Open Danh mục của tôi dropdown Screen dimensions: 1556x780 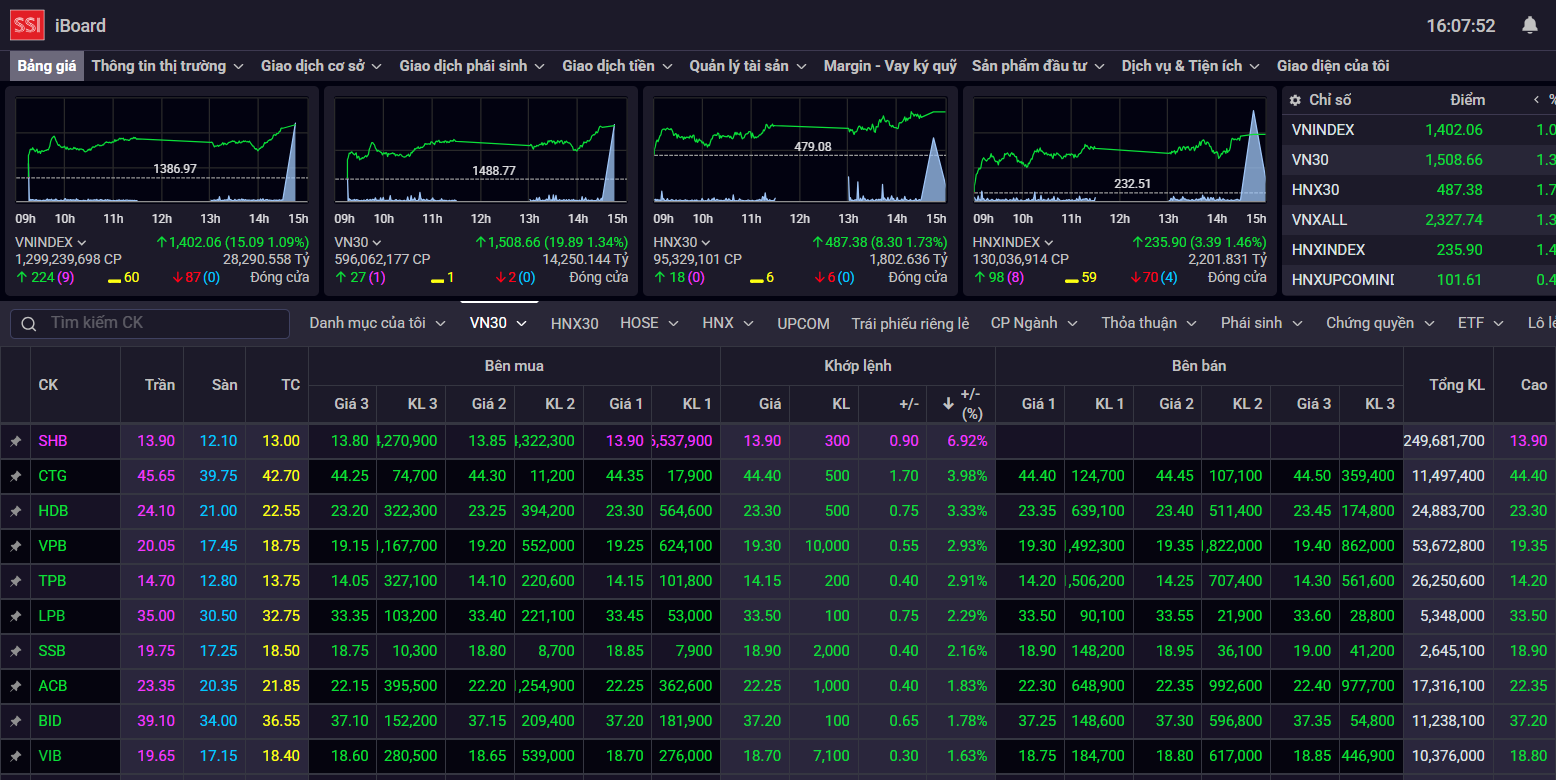[x=377, y=323]
